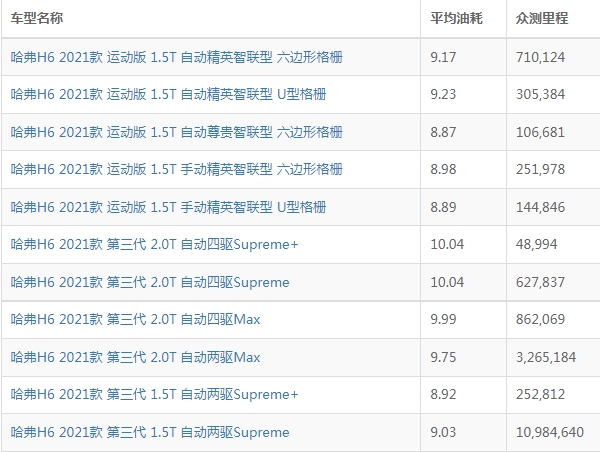Select mileage value 251,978

pos(540,169)
